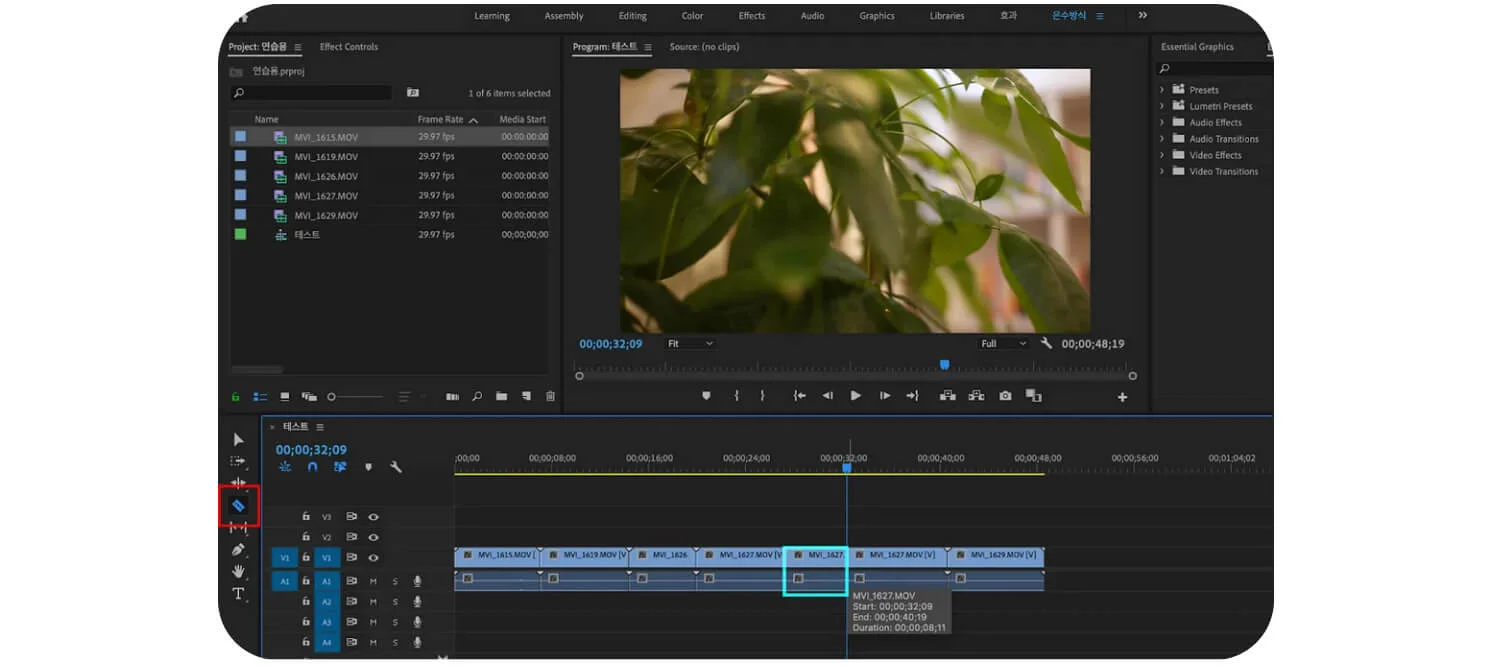1492x666 pixels.
Task: Expand the Presets folder
Action: click(x=1162, y=90)
